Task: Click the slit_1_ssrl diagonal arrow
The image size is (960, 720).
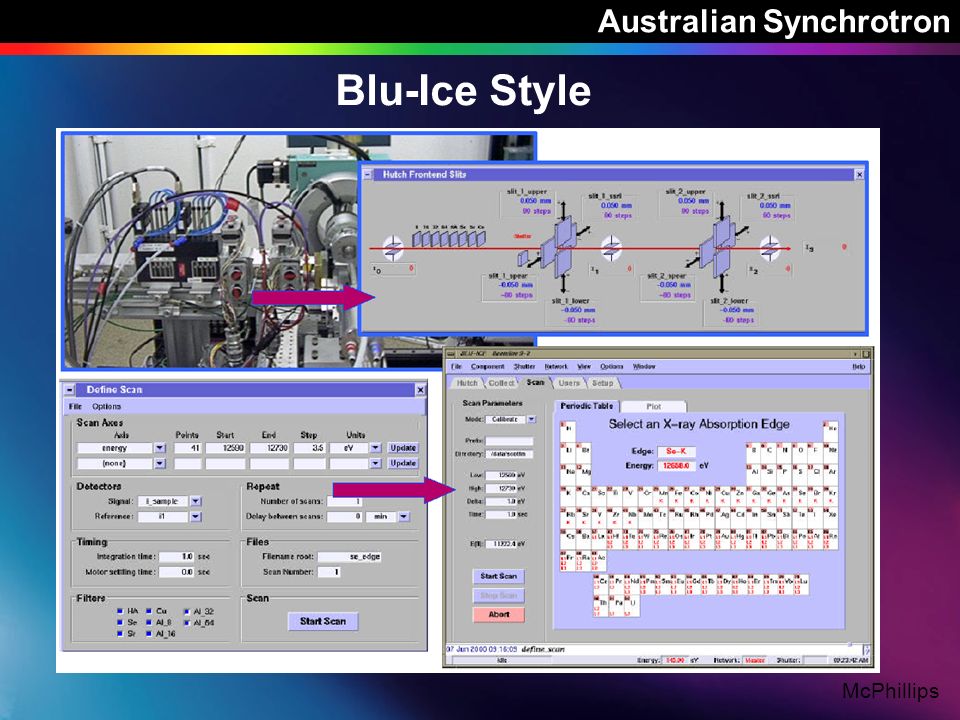Action: 583,231
